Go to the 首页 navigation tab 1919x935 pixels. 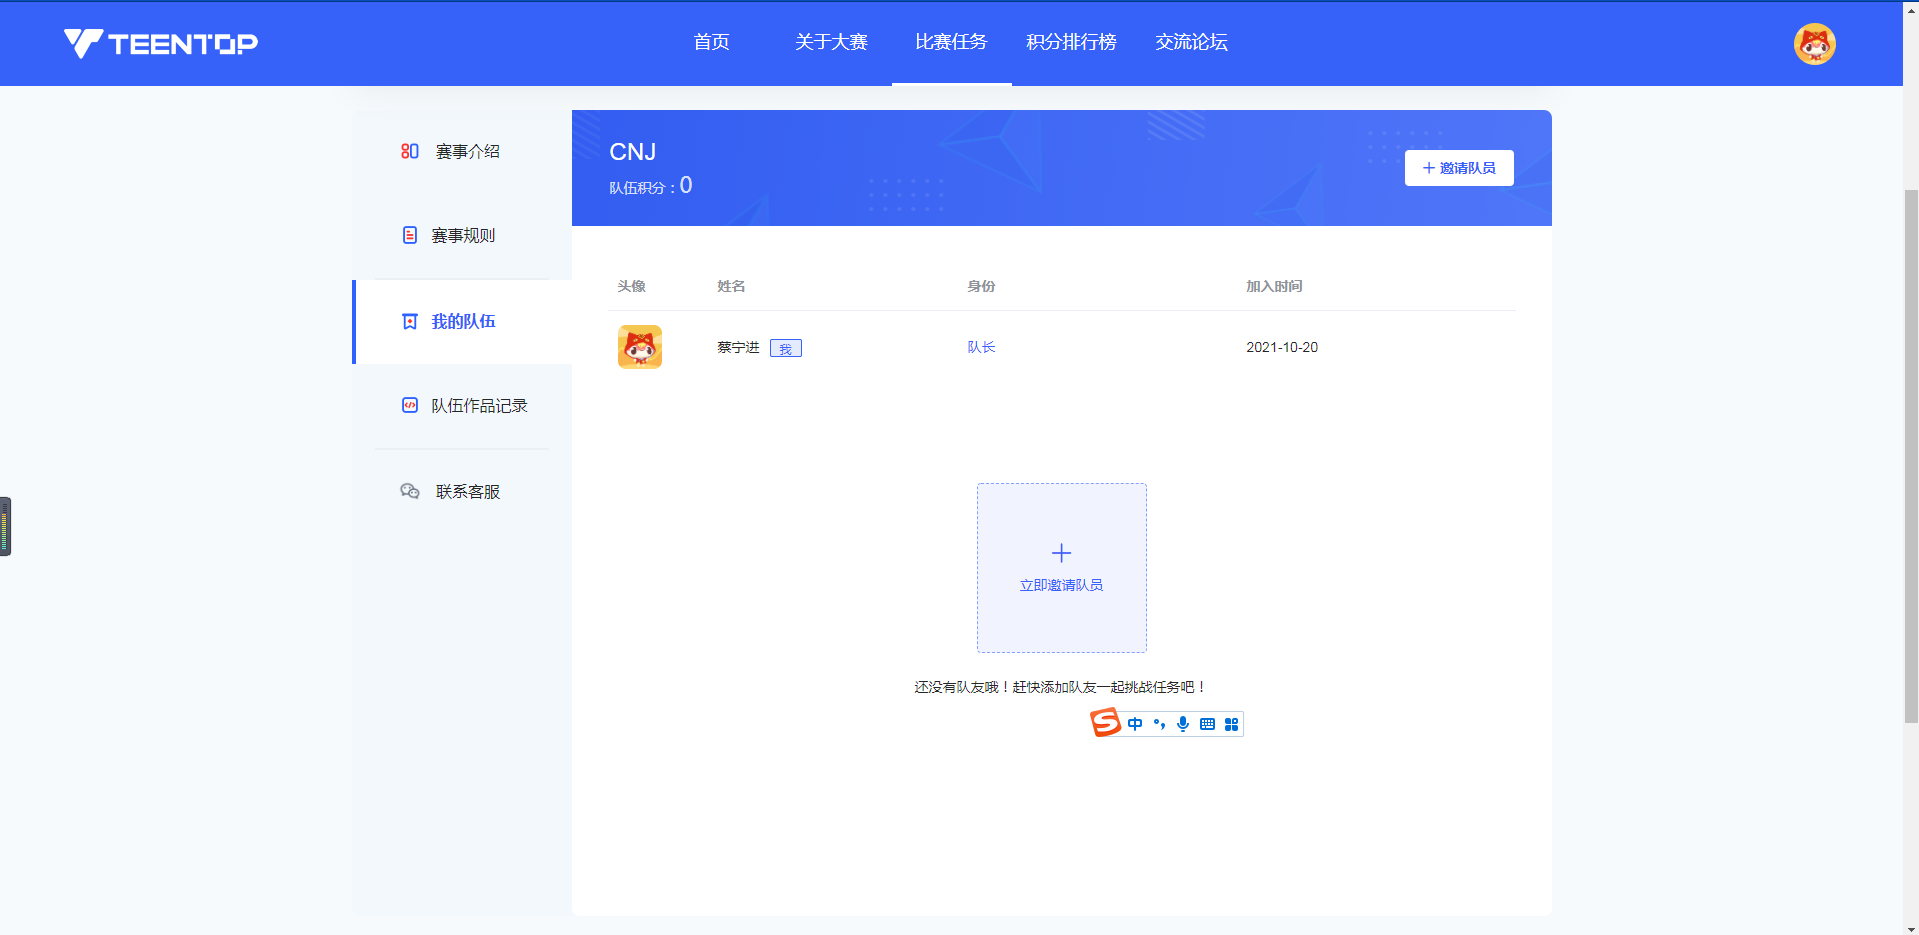click(x=712, y=42)
